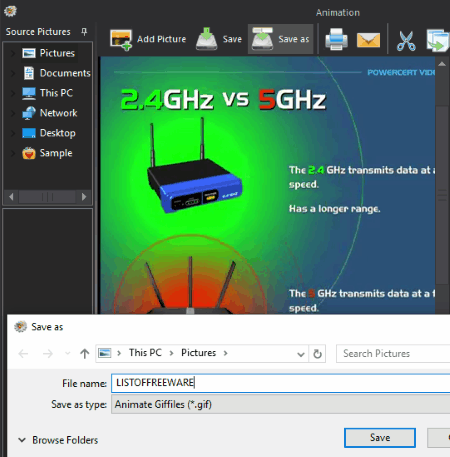Expand Browse Folders in the Save as dialog

click(x=58, y=440)
